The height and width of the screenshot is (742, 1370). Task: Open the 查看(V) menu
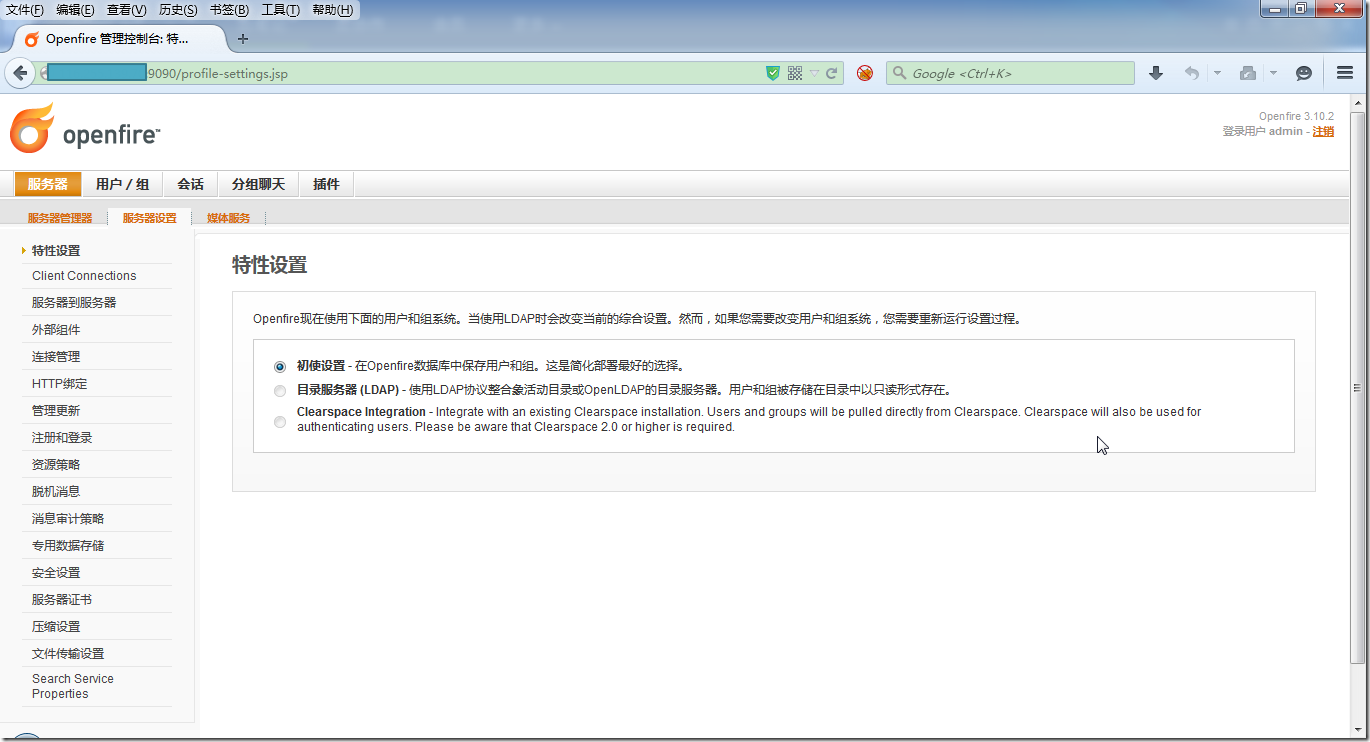coord(126,10)
